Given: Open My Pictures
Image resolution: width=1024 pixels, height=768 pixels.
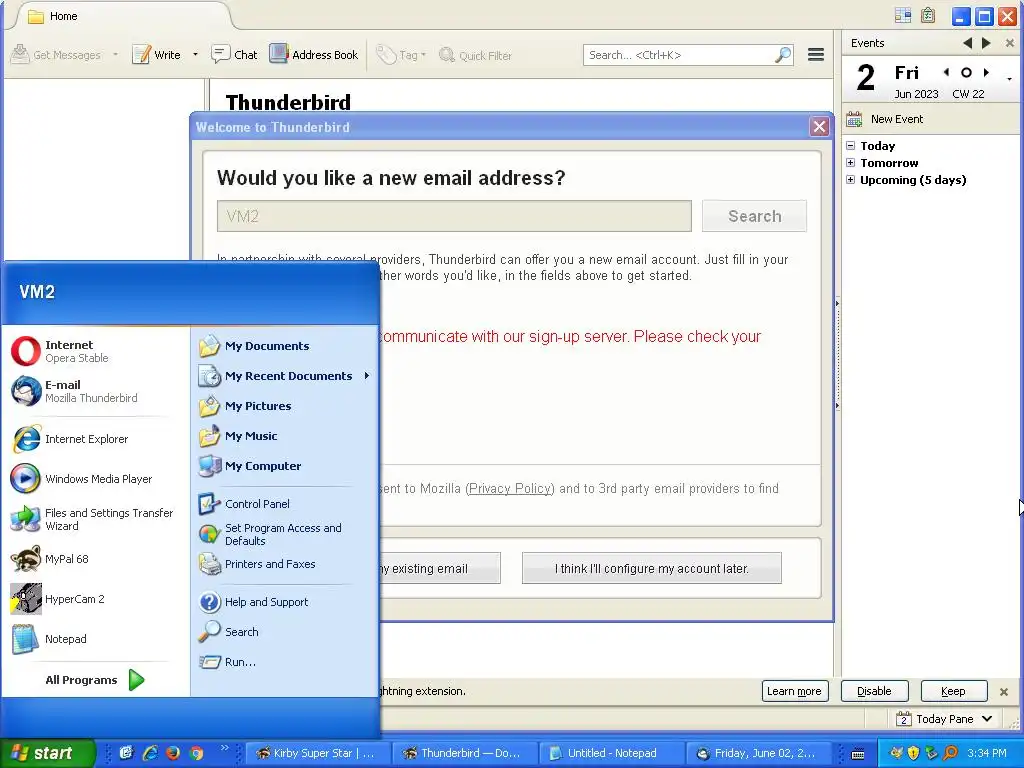Looking at the screenshot, I should coord(285,406).
